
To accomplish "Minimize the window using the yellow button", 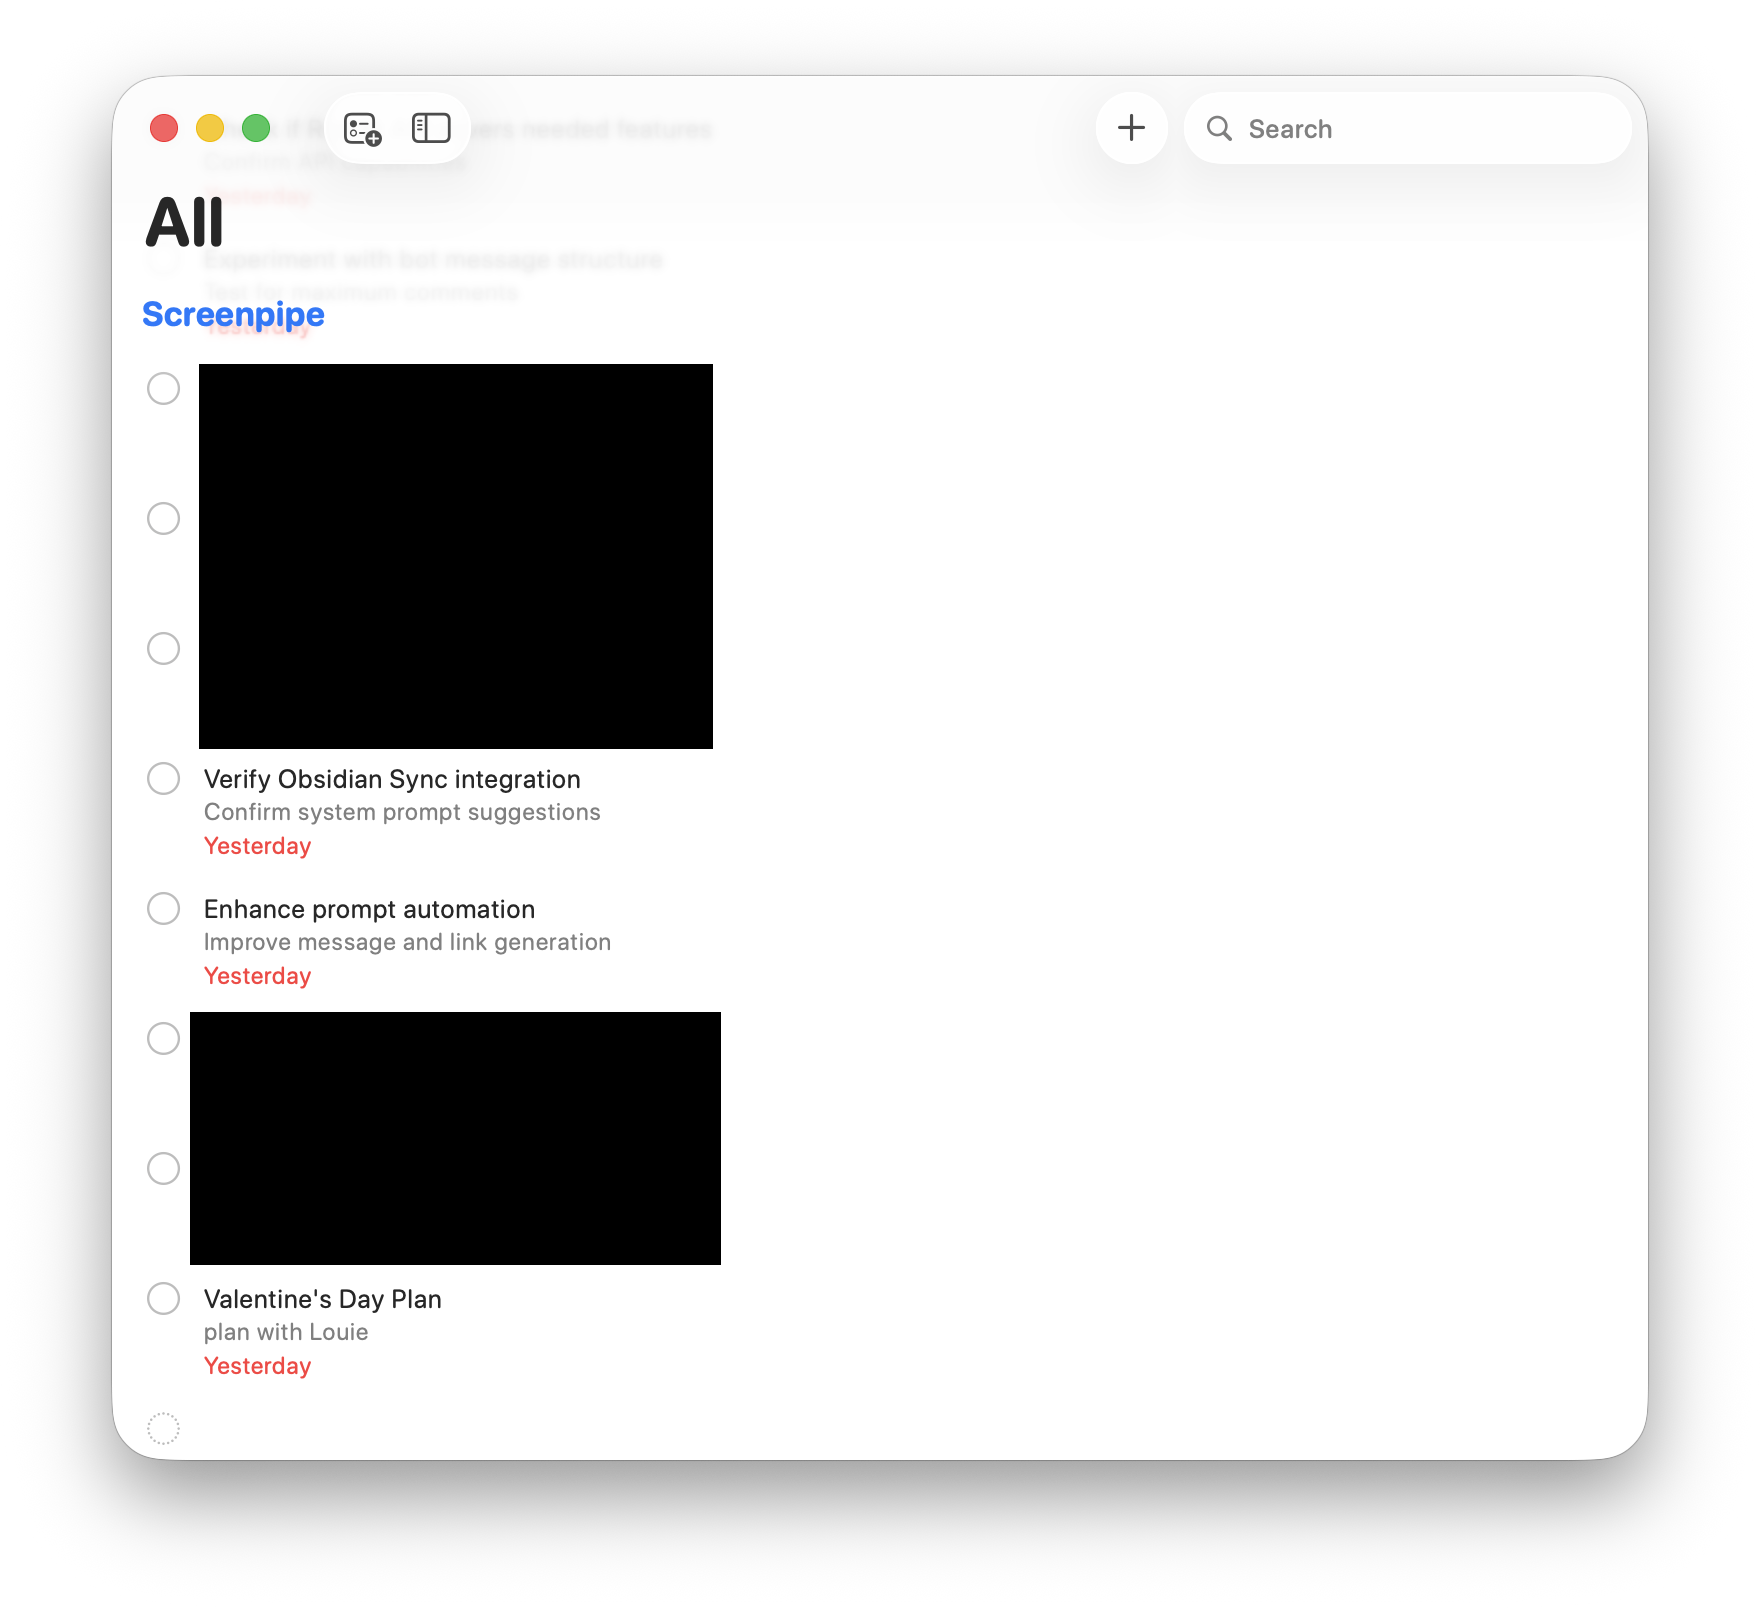I will (x=210, y=128).
